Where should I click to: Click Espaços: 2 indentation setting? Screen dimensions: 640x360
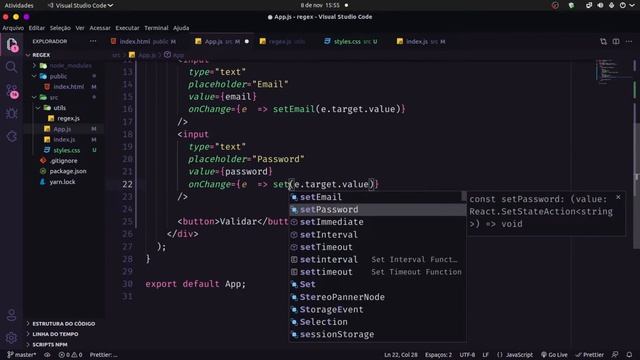click(x=438, y=355)
